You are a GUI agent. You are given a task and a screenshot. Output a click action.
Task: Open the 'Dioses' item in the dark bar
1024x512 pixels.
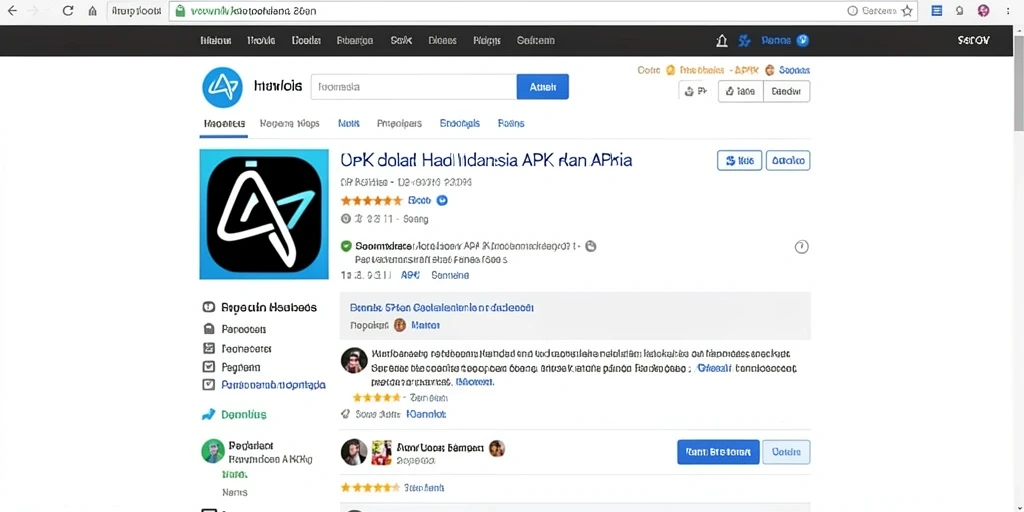coord(442,40)
